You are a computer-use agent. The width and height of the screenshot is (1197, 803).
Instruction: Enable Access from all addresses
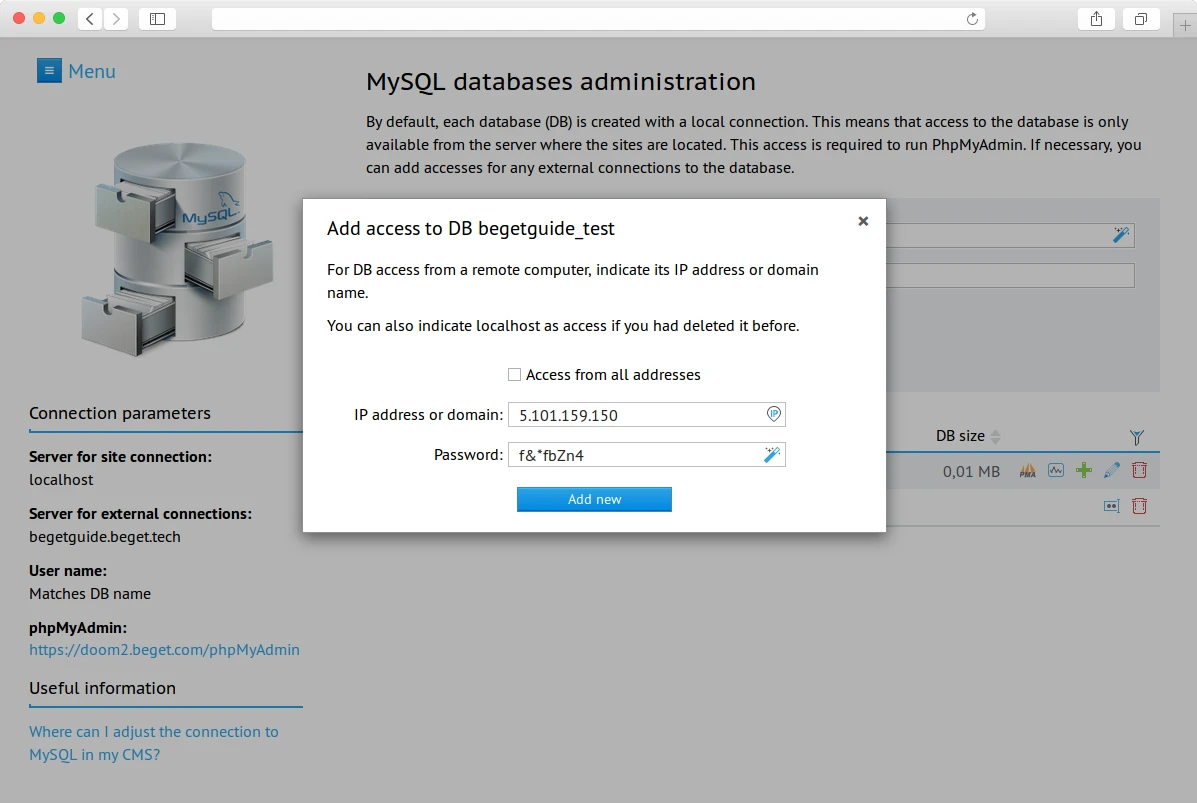514,375
